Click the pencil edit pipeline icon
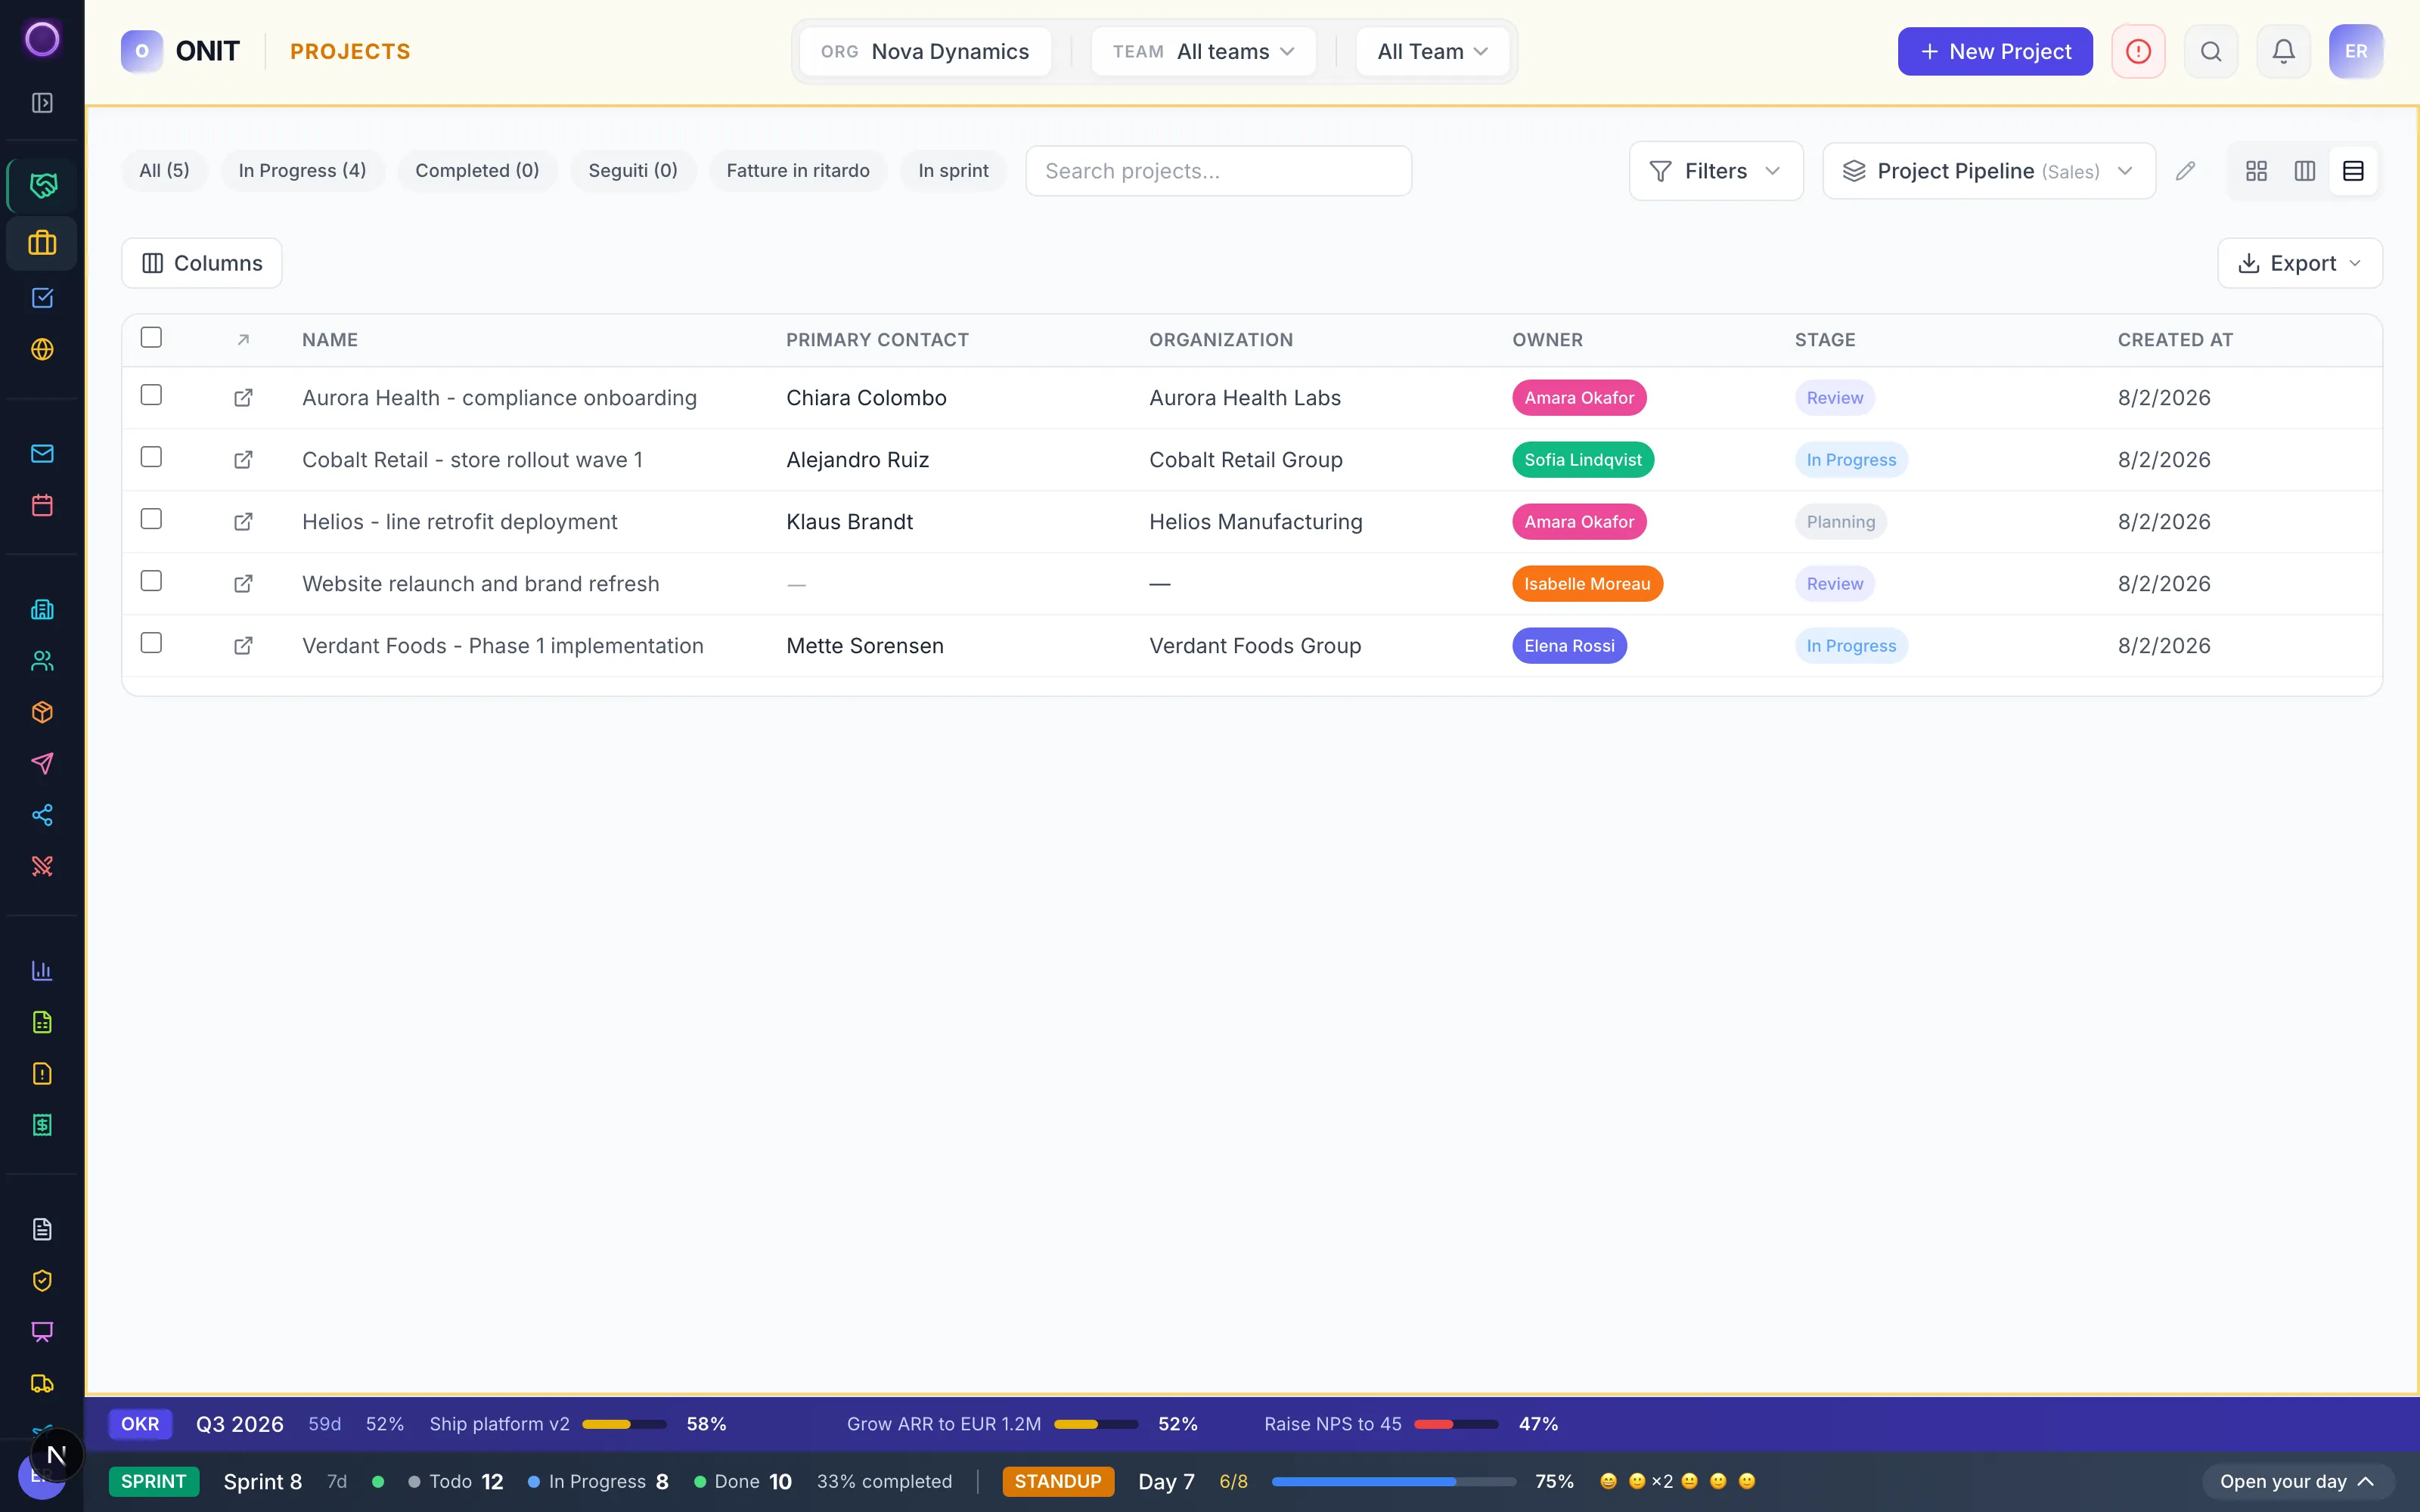Viewport: 2420px width, 1512px height. (x=2186, y=171)
